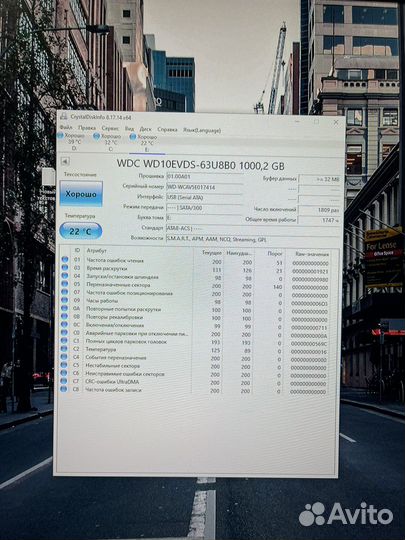Click status icon for attribute C0 emergency parking
The width and height of the screenshot is (405, 540).
tap(64, 333)
